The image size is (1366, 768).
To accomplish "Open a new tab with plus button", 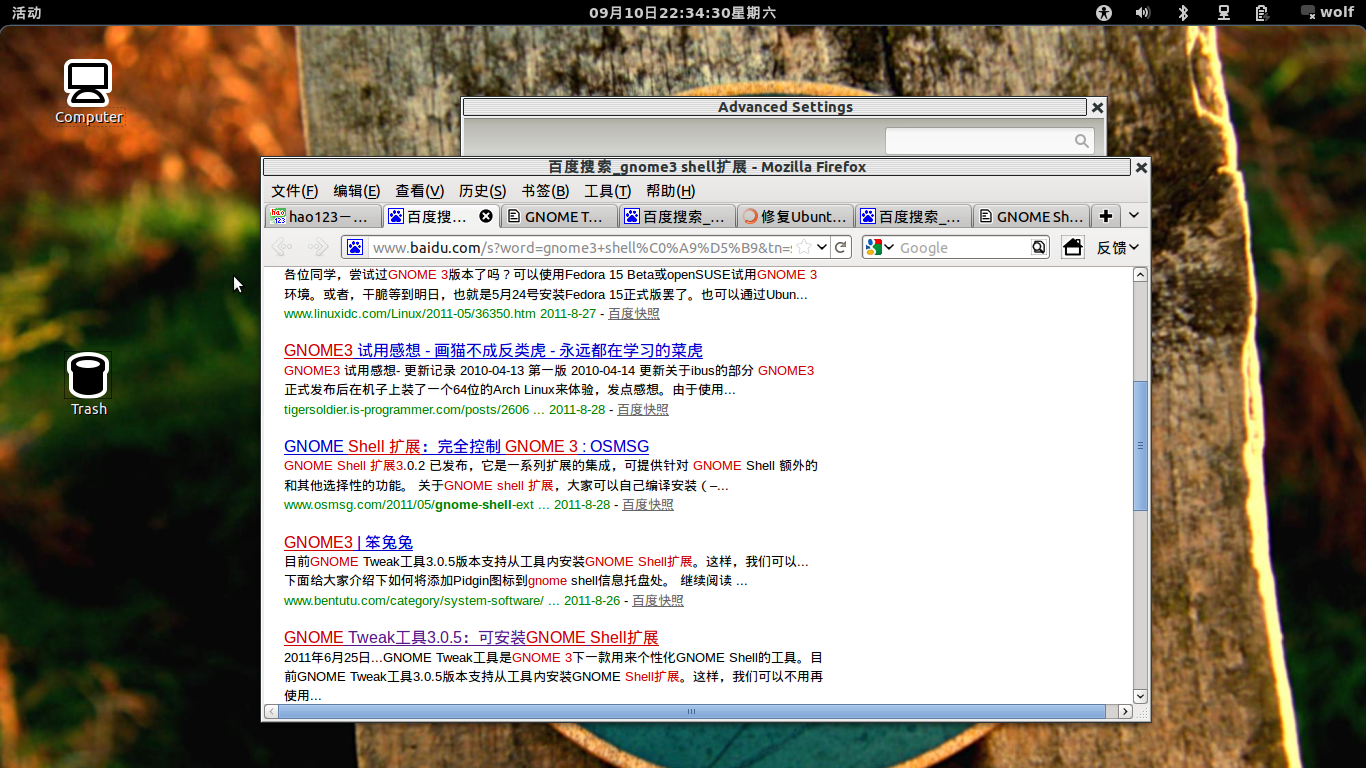I will (1105, 216).
